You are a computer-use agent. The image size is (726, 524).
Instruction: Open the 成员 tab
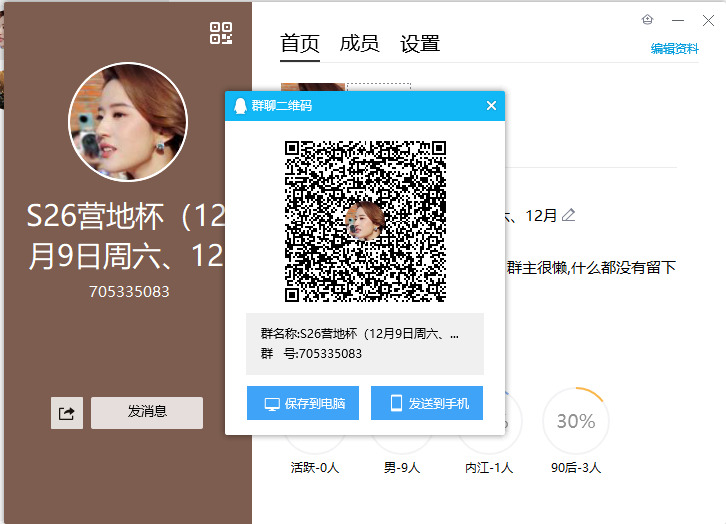359,44
